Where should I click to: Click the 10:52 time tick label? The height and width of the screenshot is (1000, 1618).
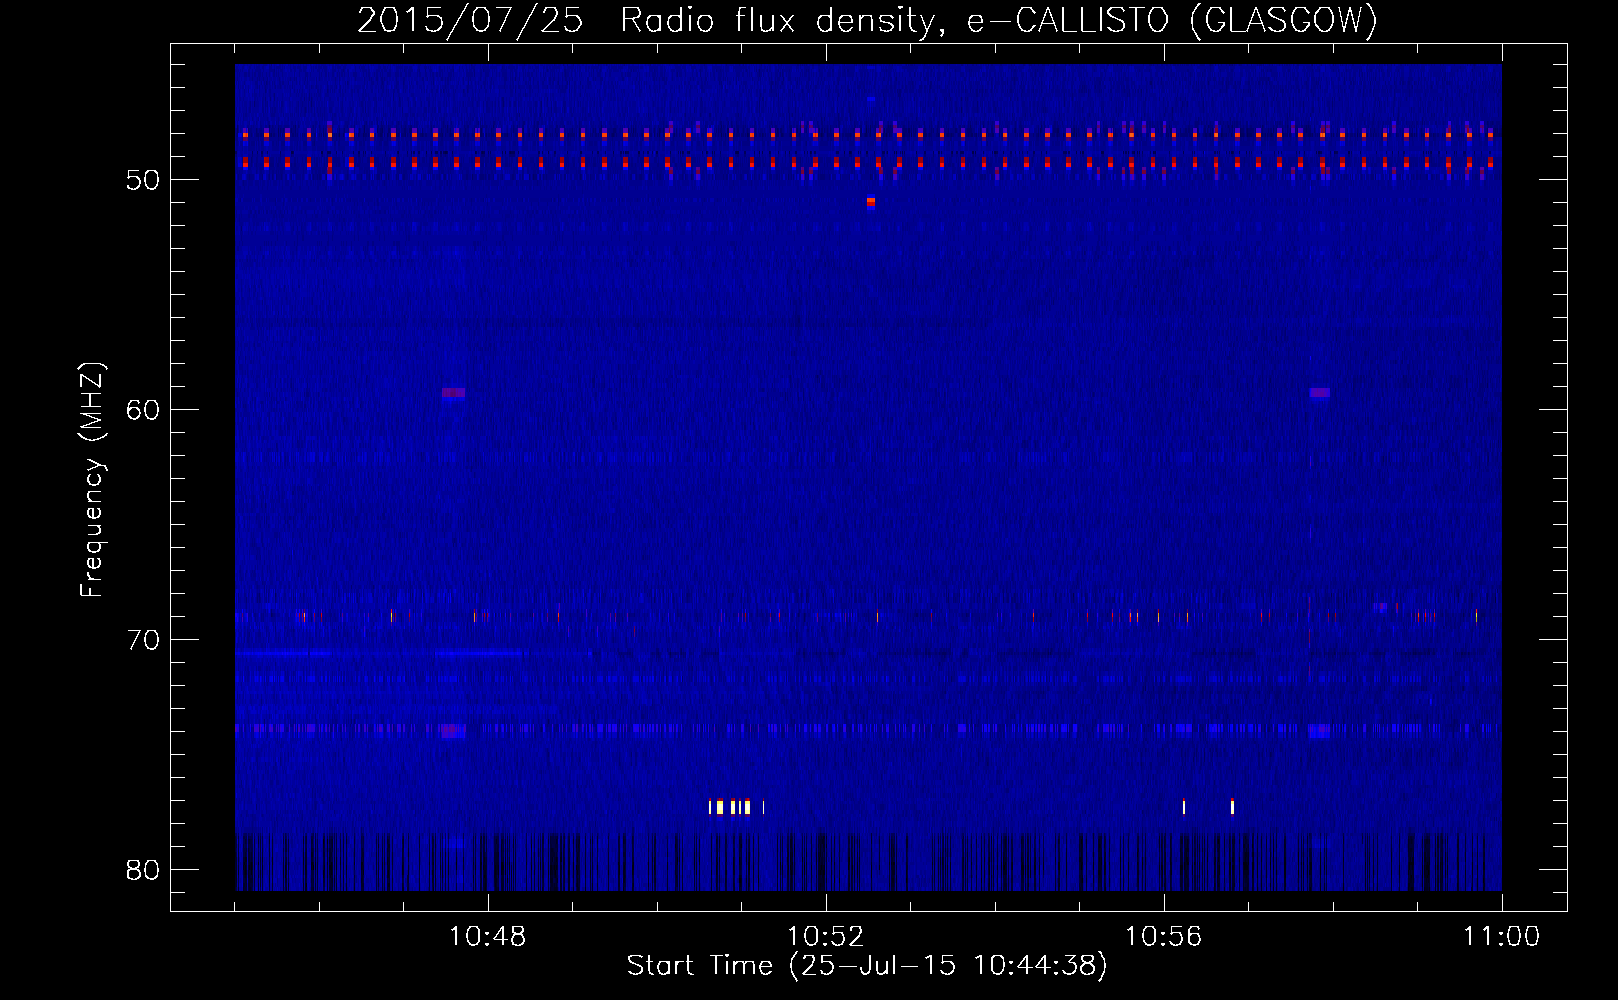coord(826,937)
